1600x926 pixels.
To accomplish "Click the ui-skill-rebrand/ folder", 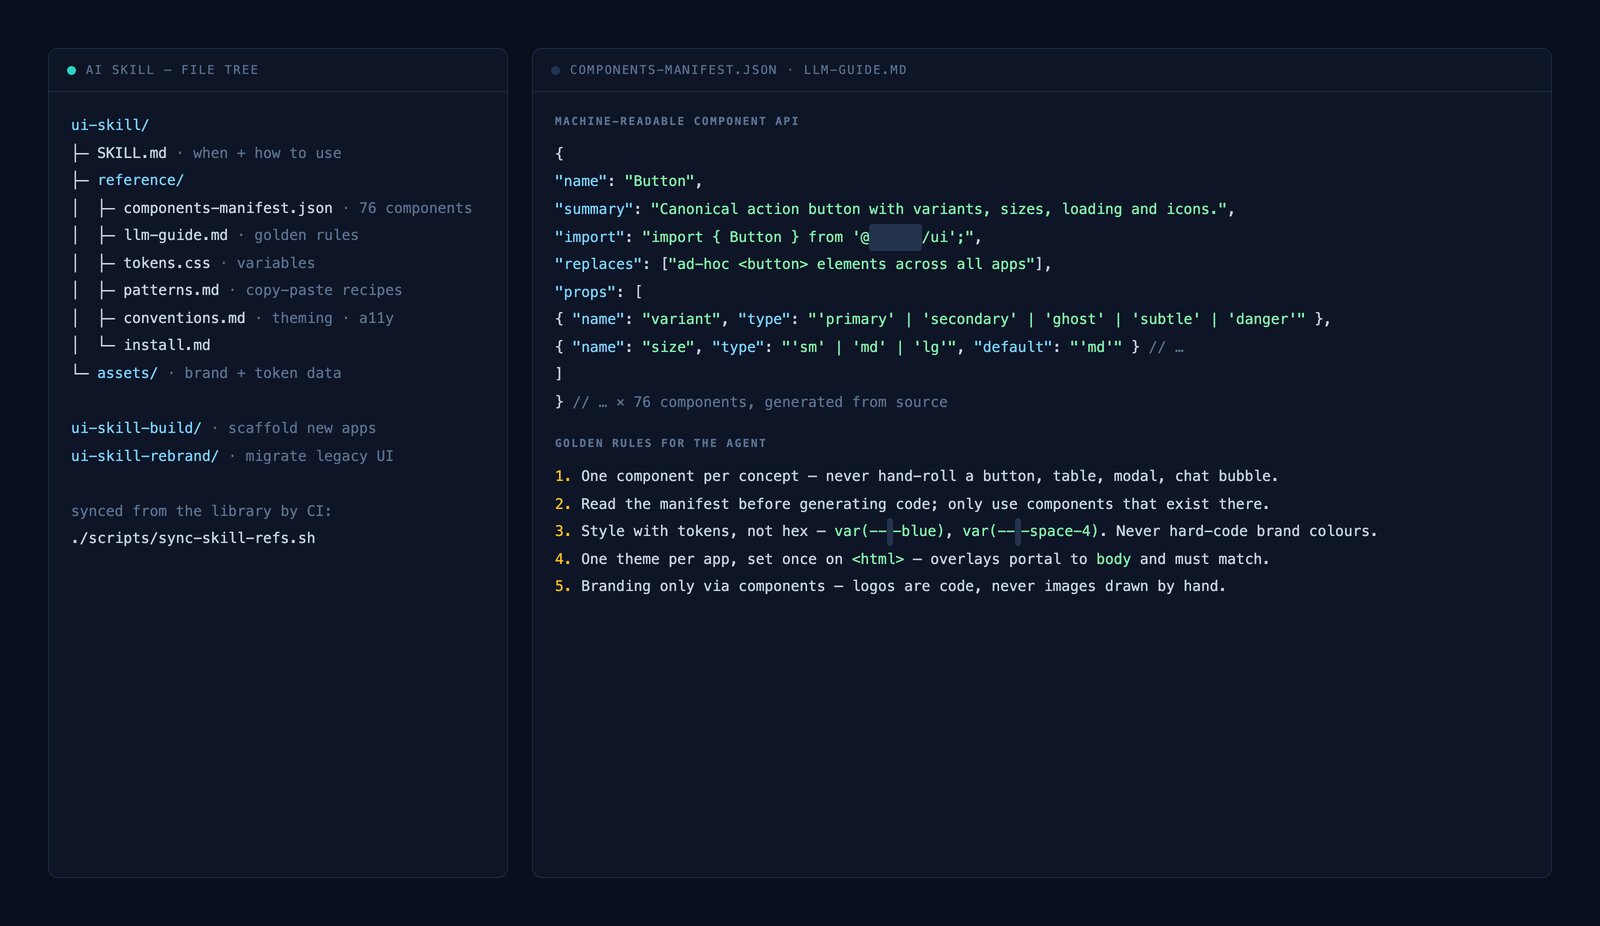I will click(x=145, y=456).
